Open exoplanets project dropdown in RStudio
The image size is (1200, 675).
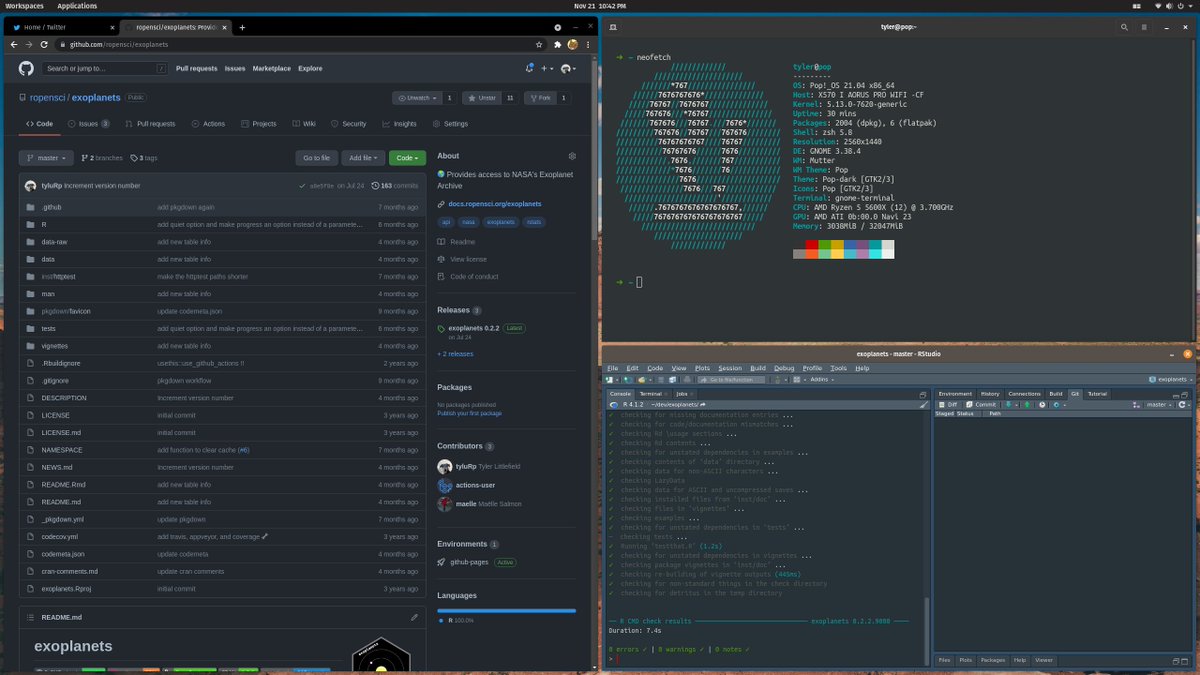pyautogui.click(x=1170, y=380)
